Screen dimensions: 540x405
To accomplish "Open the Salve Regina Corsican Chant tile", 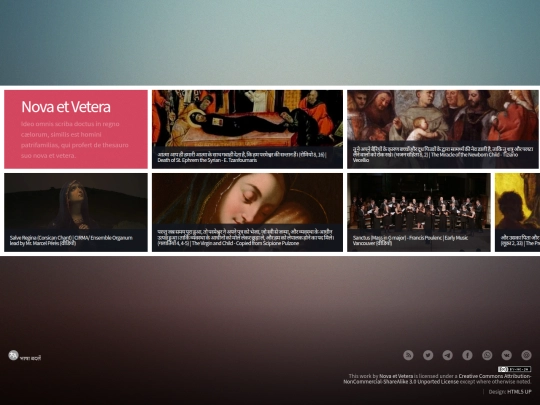I will (x=76, y=212).
